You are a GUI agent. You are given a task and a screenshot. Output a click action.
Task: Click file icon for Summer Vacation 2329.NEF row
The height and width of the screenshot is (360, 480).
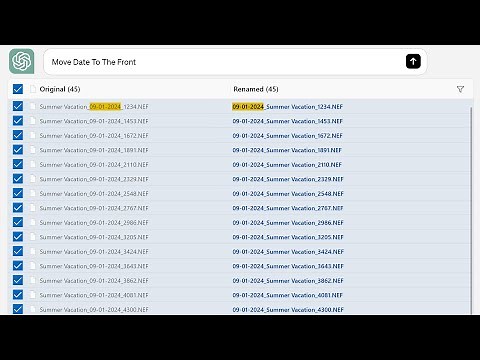tap(33, 179)
